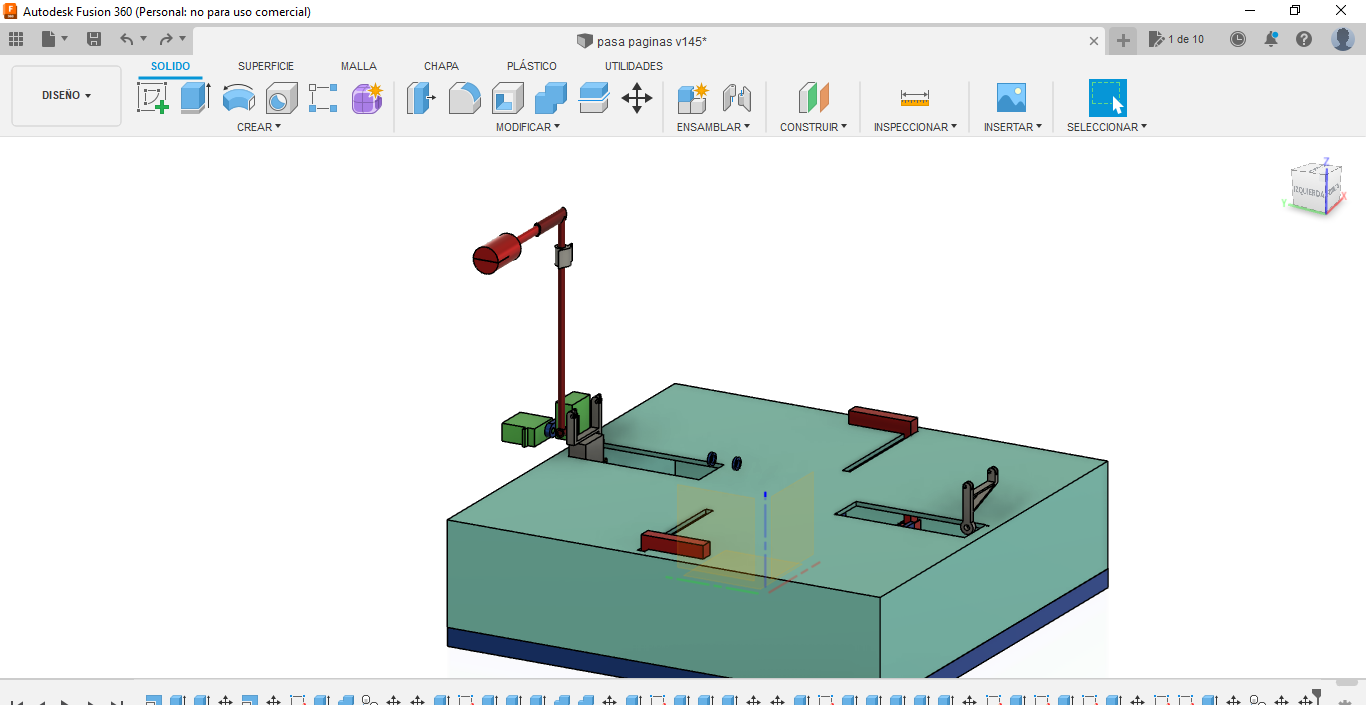Viewport: 1366px width, 705px height.
Task: Click the Joint tool in Ensamblar
Action: 736,98
